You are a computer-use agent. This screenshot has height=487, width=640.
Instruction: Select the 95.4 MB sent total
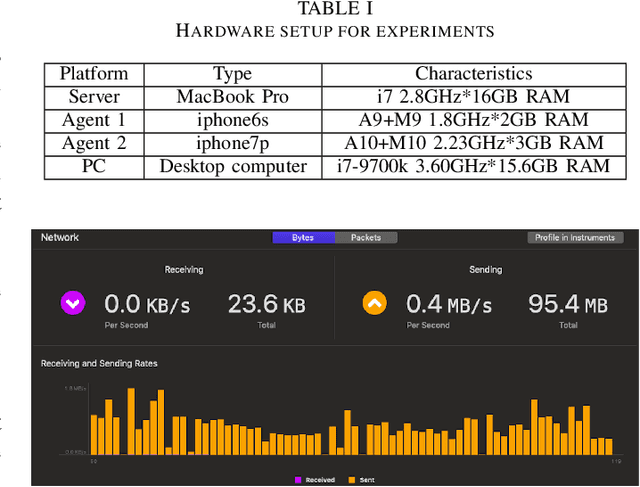pyautogui.click(x=568, y=304)
